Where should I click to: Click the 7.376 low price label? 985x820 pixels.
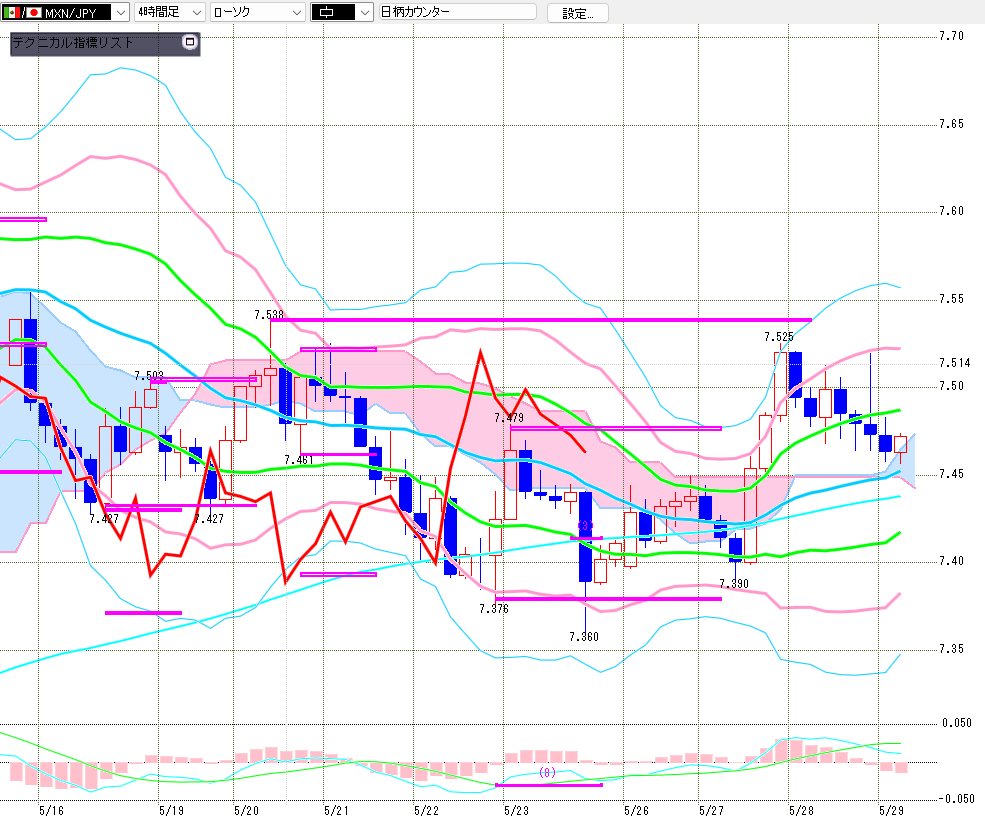tap(494, 608)
